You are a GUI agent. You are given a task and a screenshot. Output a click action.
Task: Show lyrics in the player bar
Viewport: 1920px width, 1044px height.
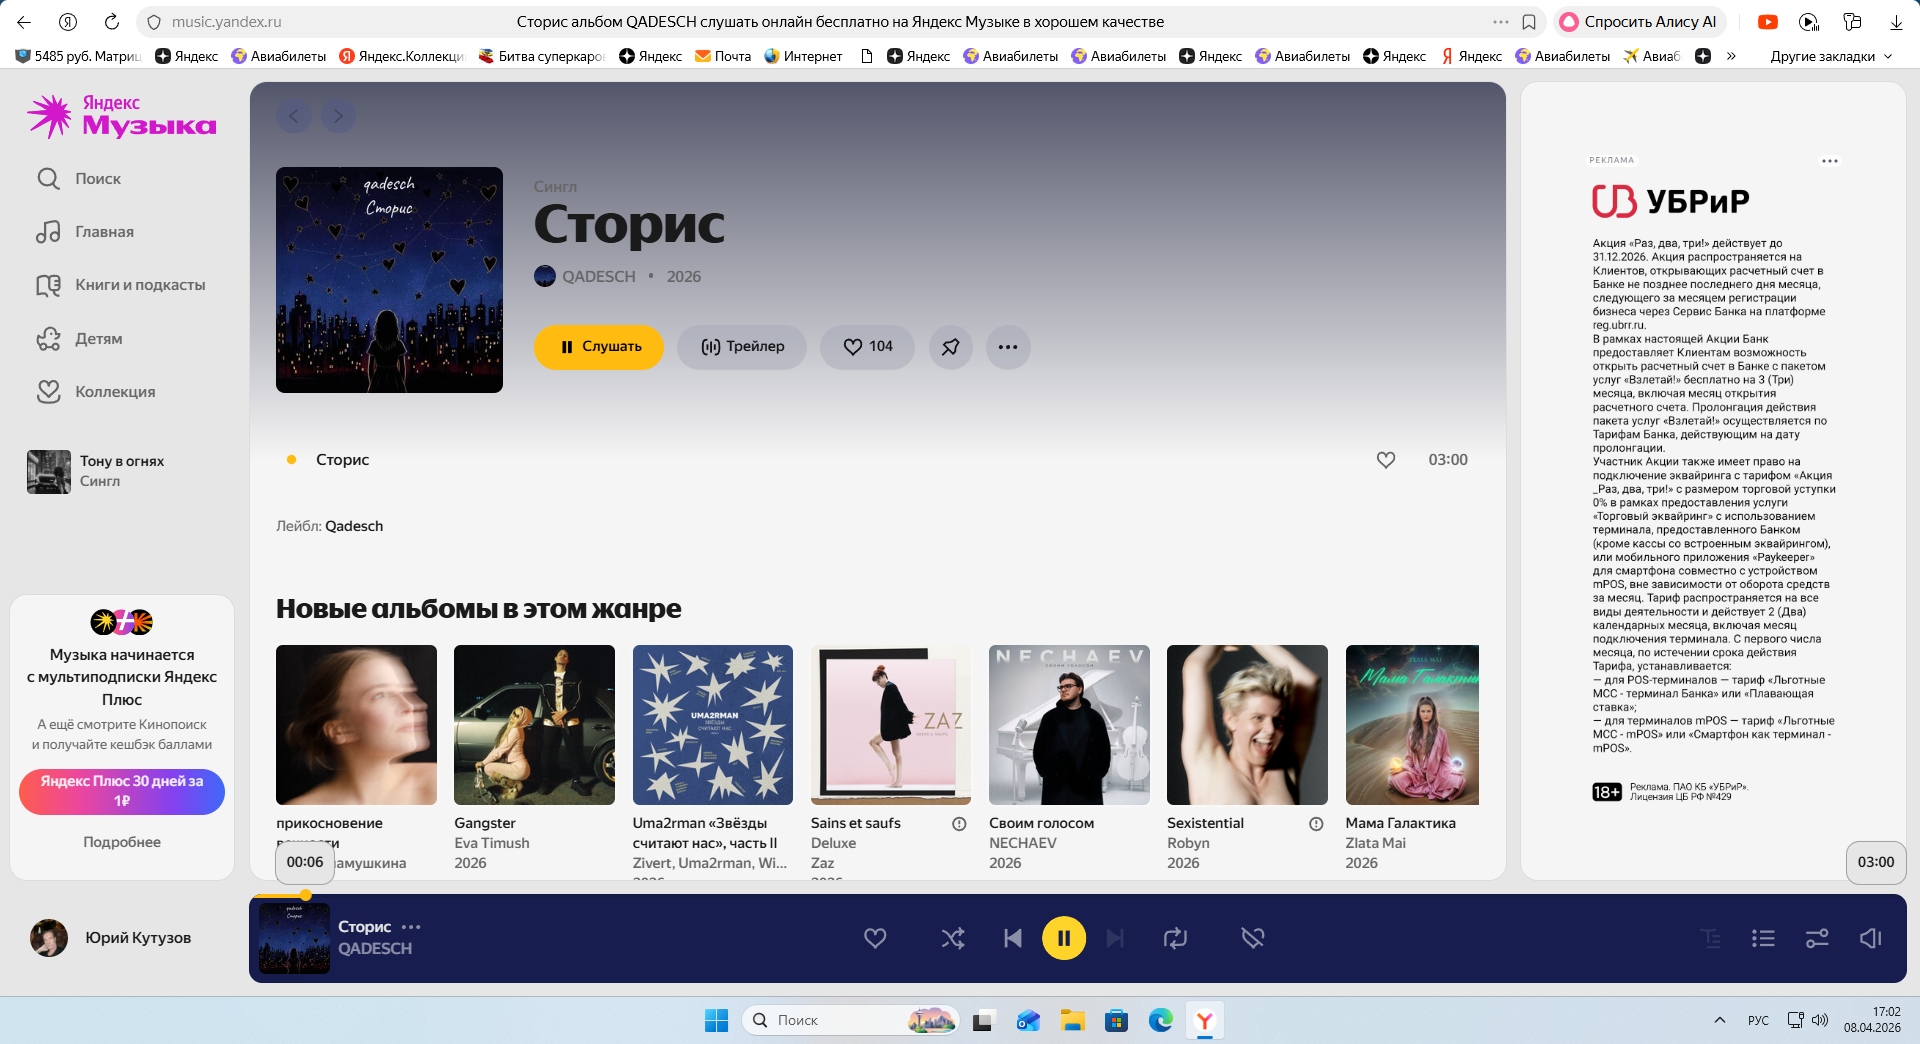1711,938
